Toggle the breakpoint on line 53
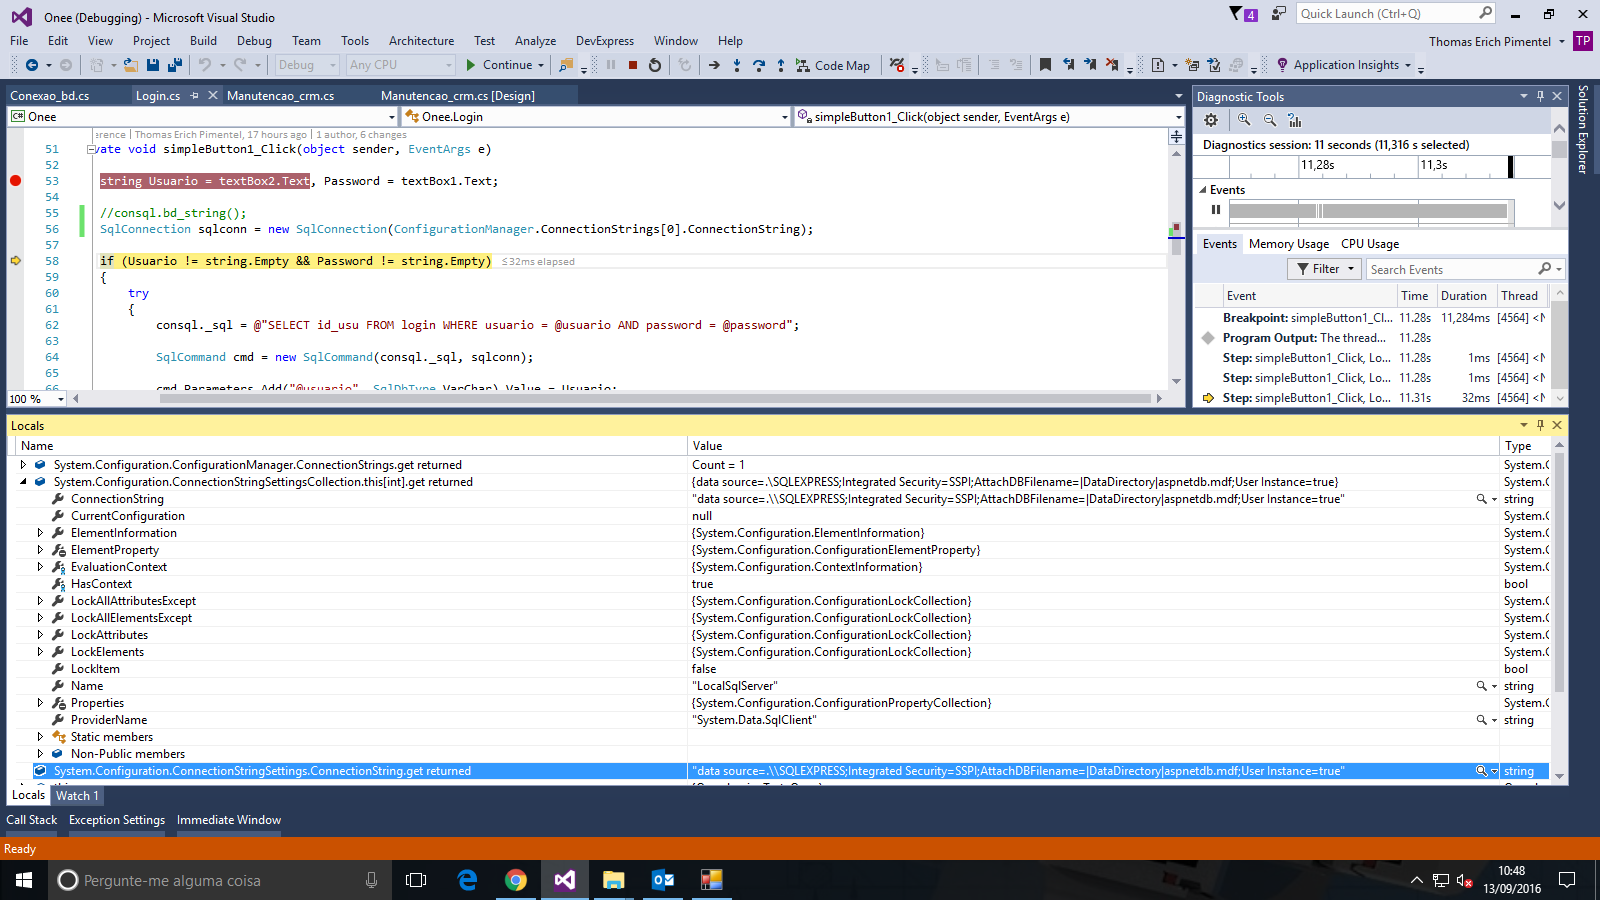The width and height of the screenshot is (1600, 900). coord(15,181)
